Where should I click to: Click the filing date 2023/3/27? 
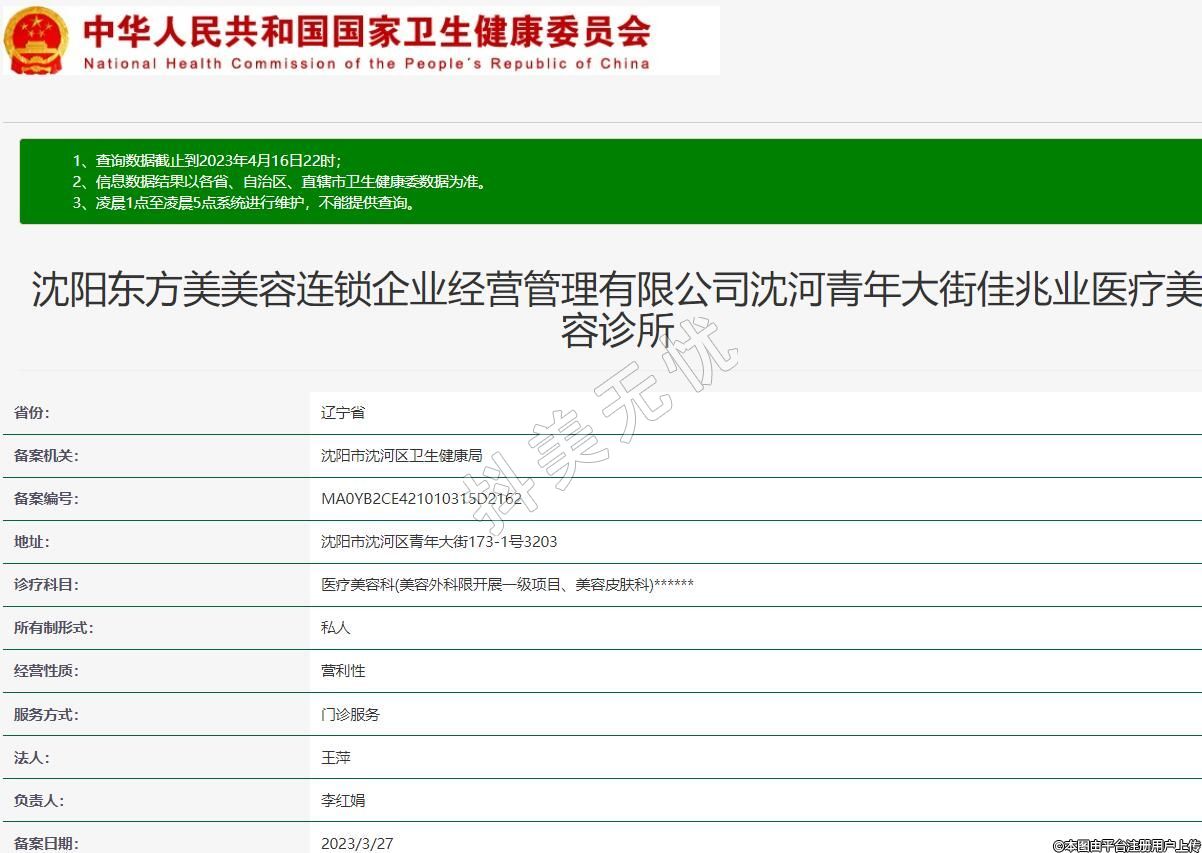click(x=357, y=843)
